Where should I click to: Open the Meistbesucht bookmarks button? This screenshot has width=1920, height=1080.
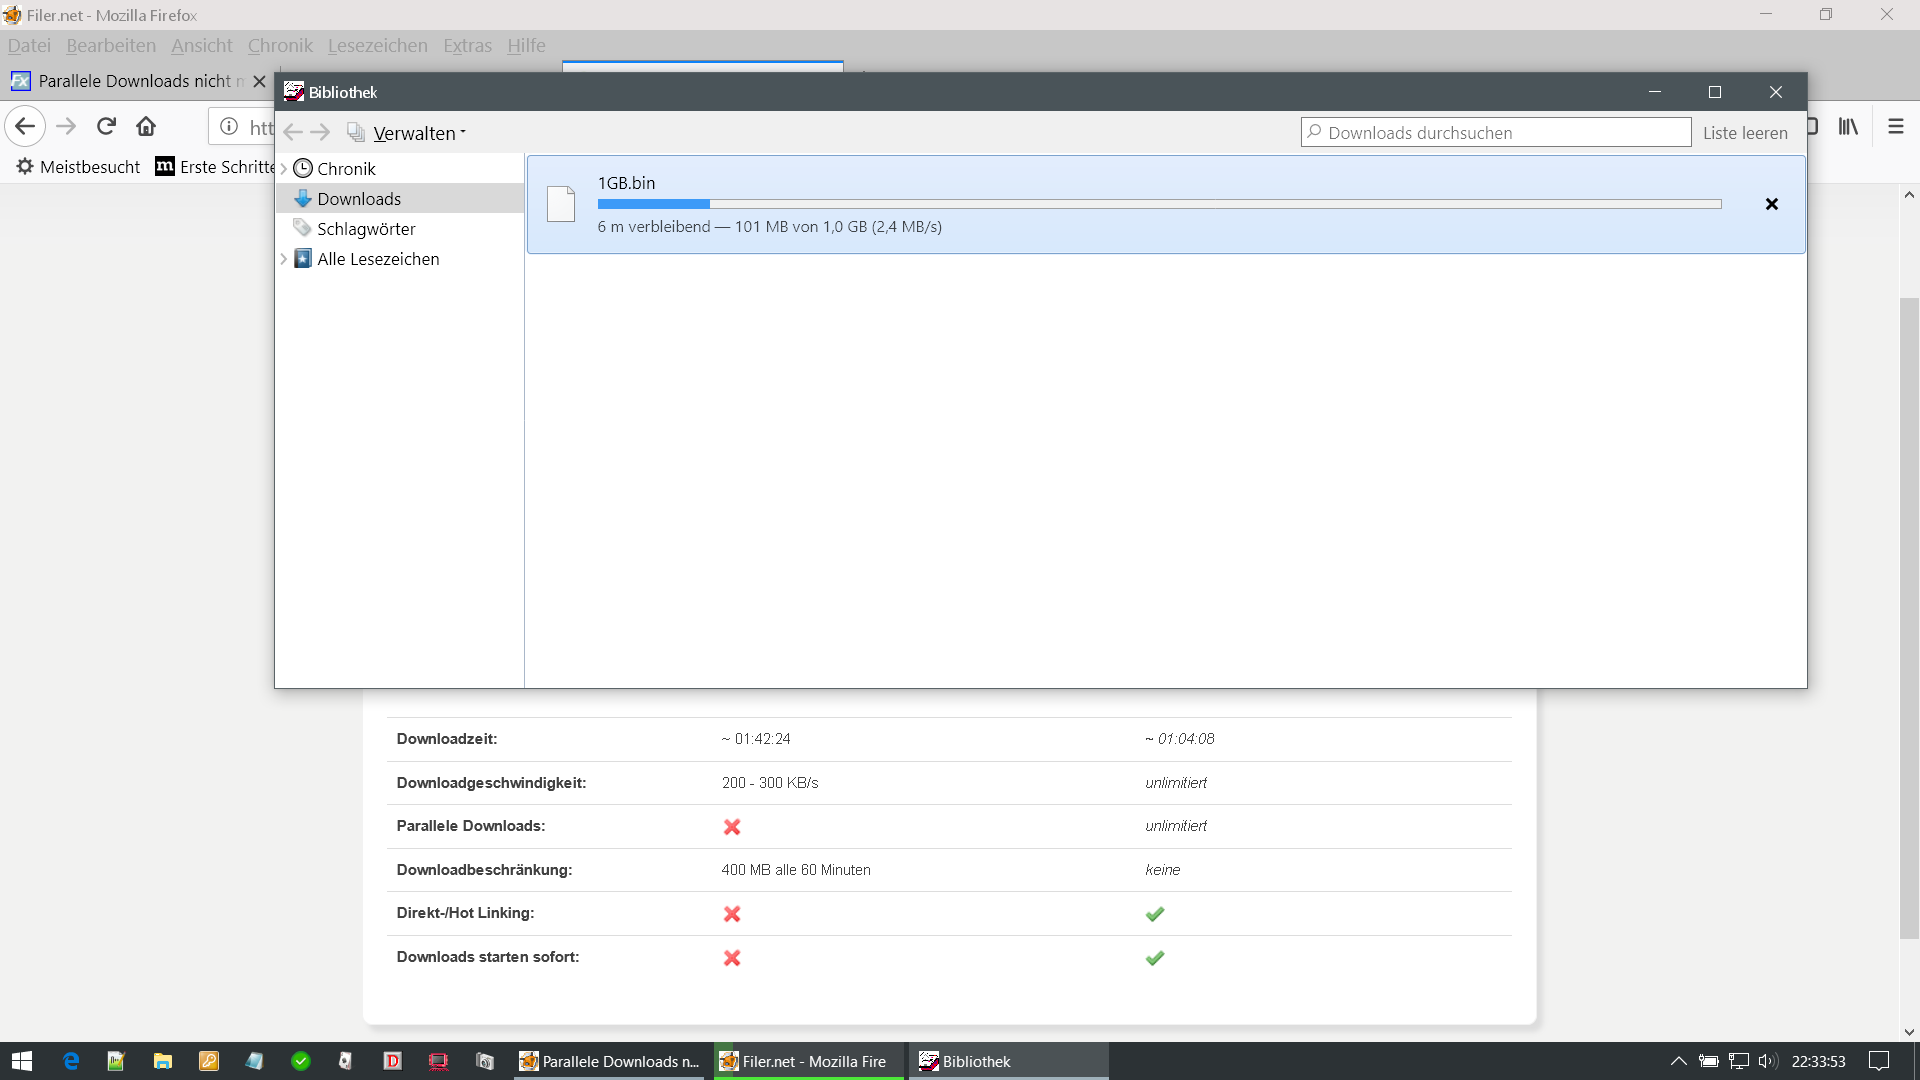(x=79, y=167)
